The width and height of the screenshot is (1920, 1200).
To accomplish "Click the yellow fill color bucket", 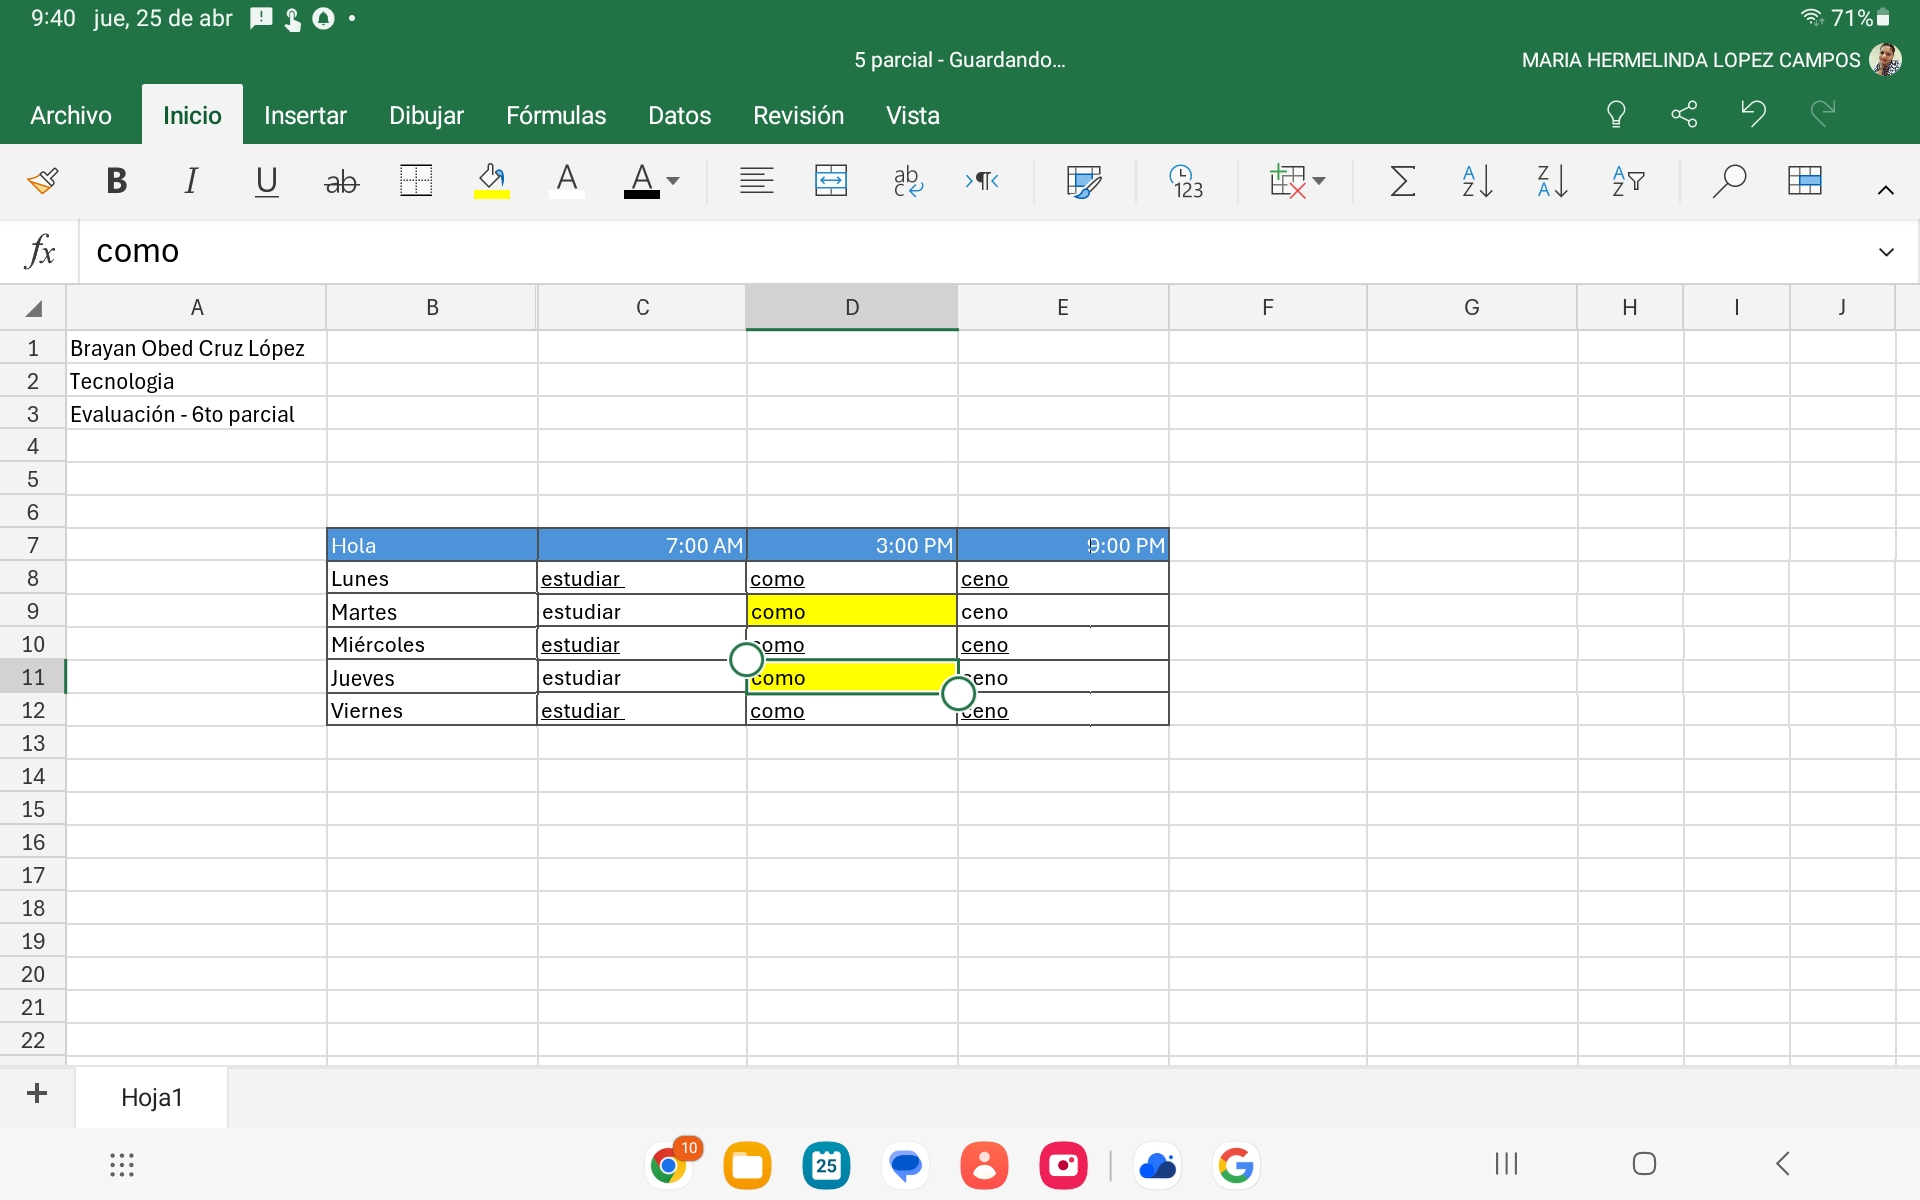I will [x=491, y=181].
